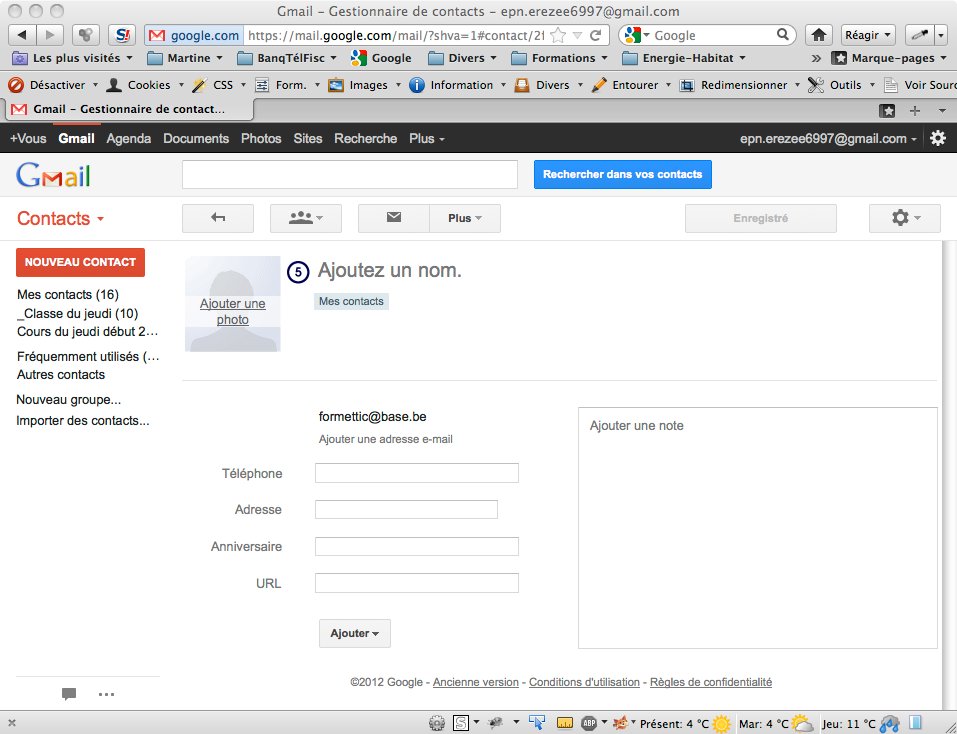Reload the page with the refresh icon
The image size is (957, 734).
[x=596, y=35]
